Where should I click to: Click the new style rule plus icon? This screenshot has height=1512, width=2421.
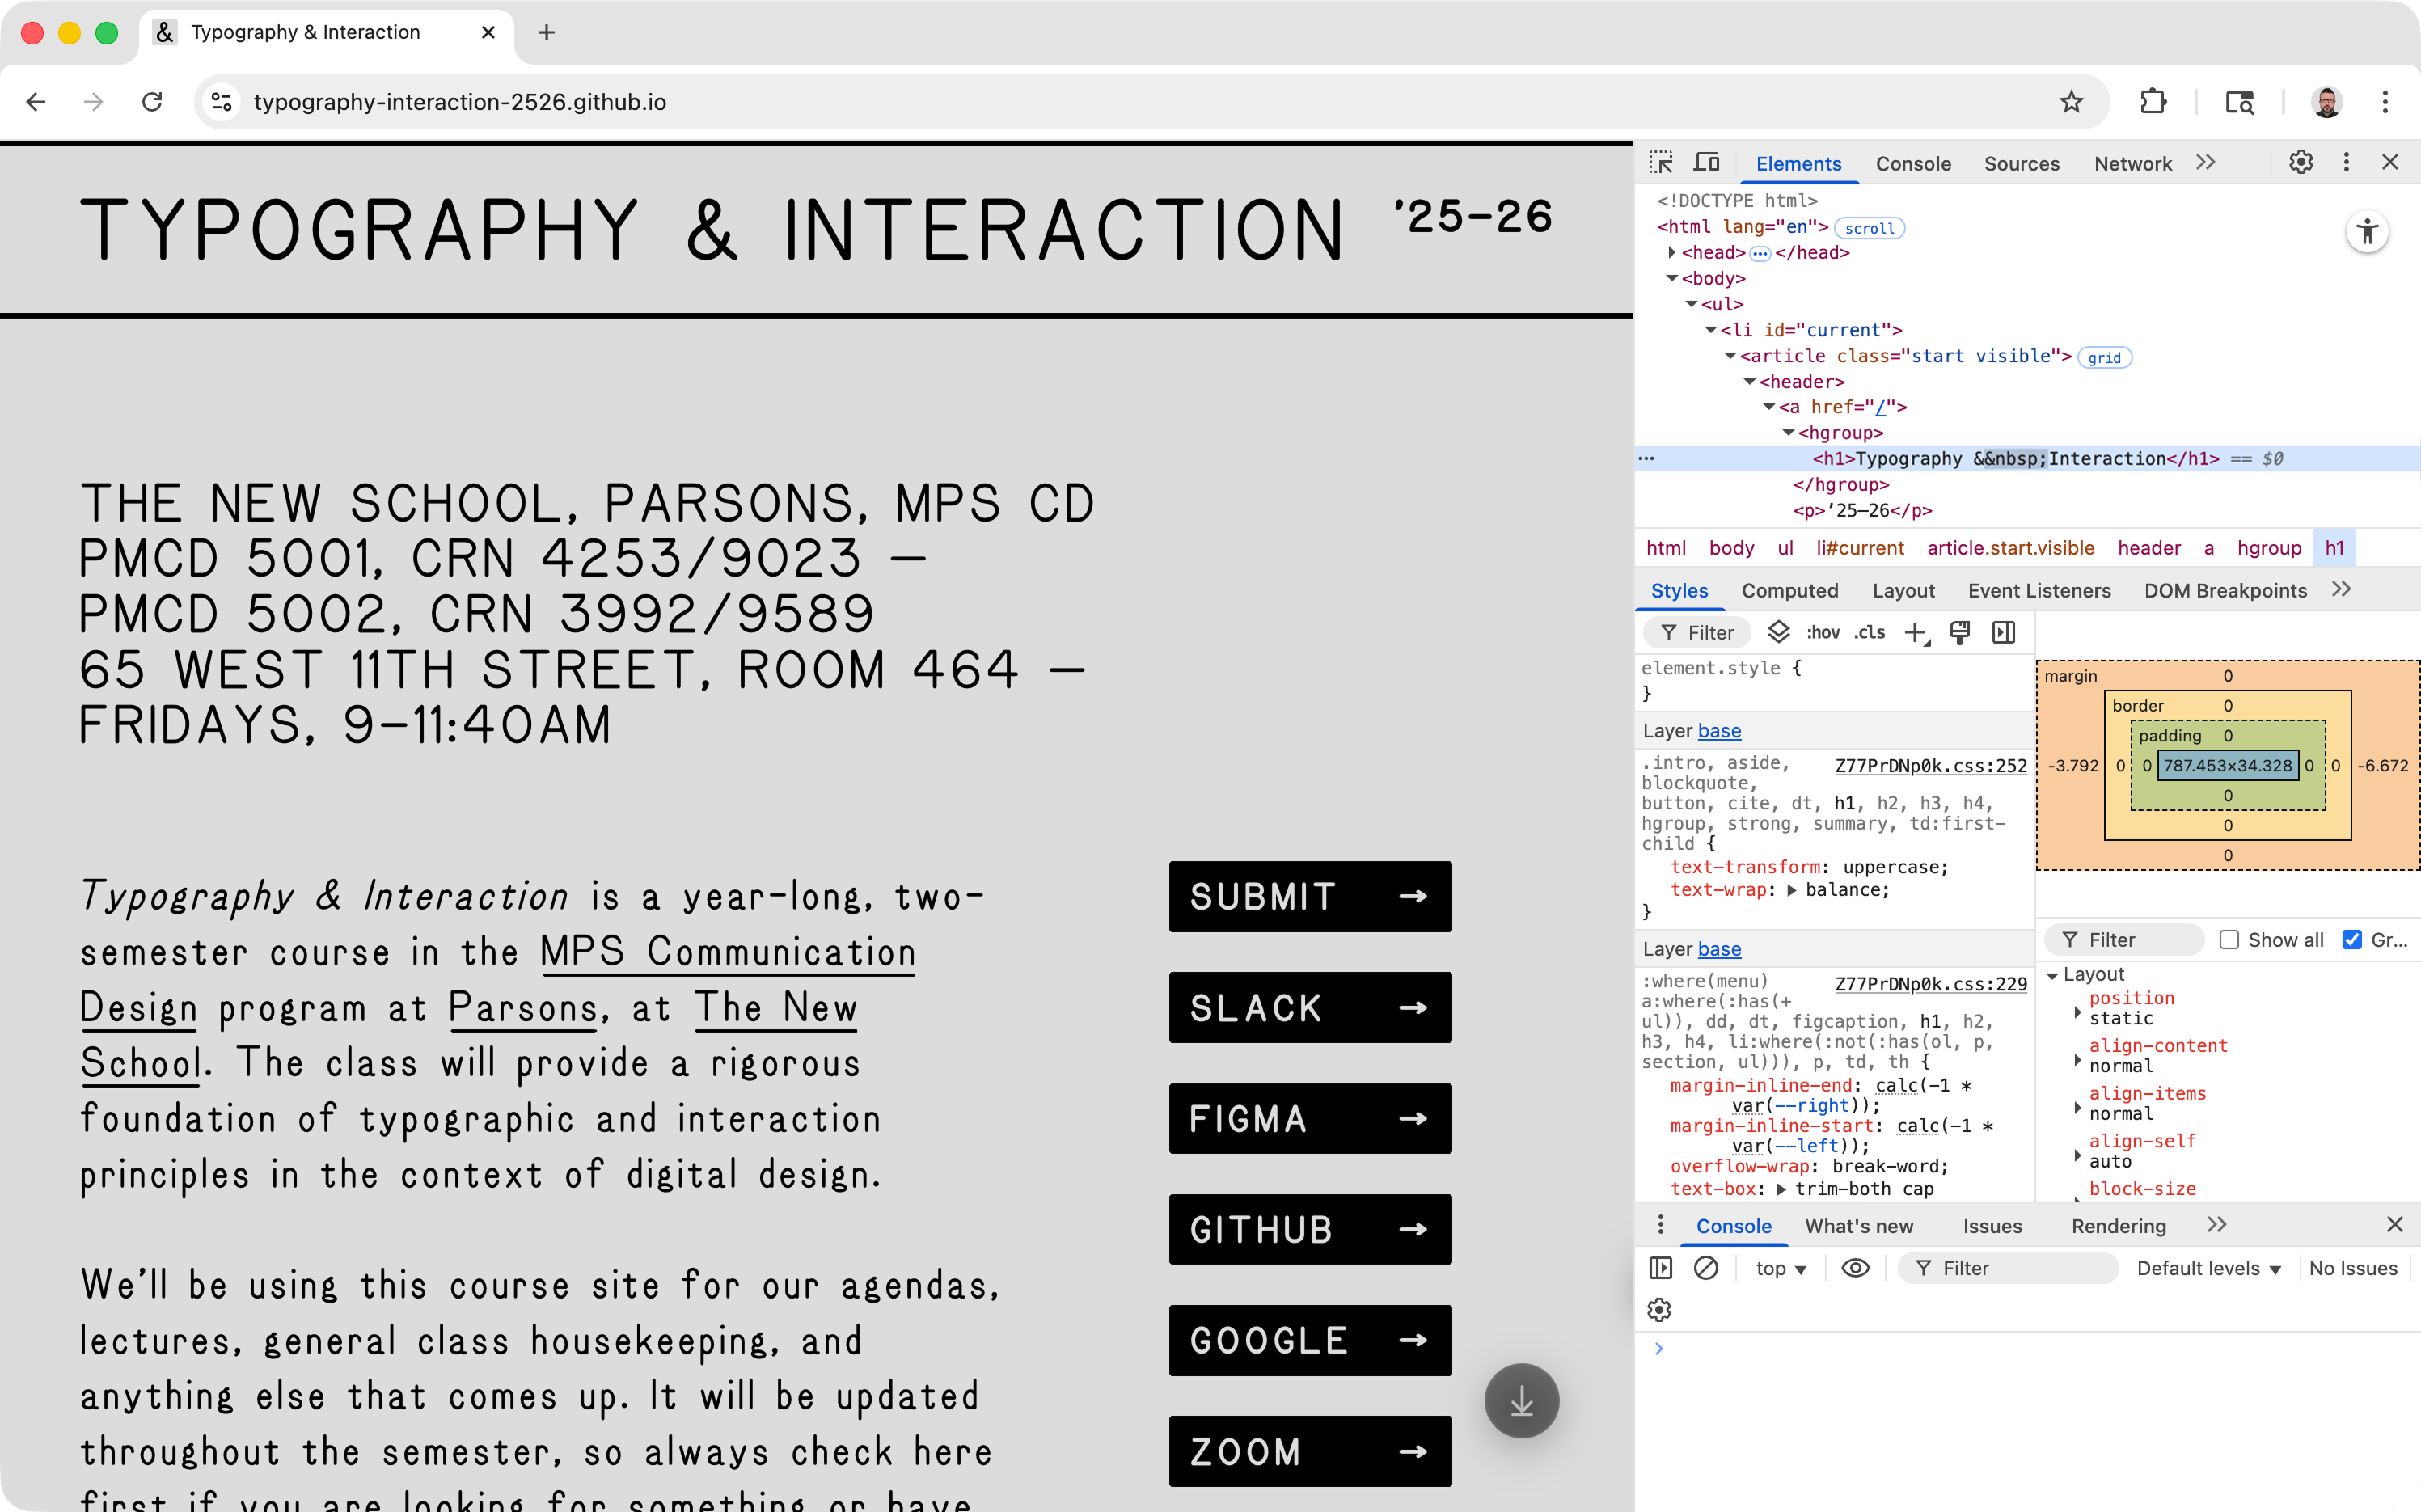tap(1914, 633)
